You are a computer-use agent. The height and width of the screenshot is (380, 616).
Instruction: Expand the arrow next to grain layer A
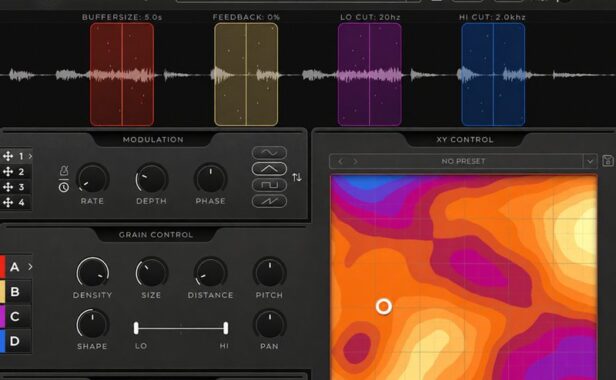click(x=30, y=267)
